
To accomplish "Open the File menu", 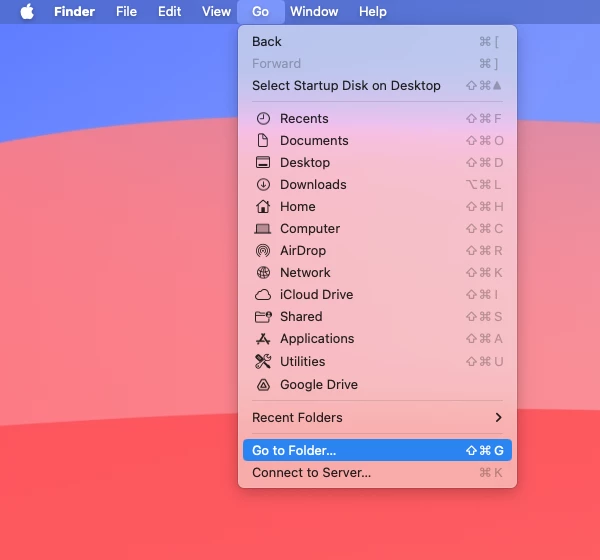I will 126,11.
